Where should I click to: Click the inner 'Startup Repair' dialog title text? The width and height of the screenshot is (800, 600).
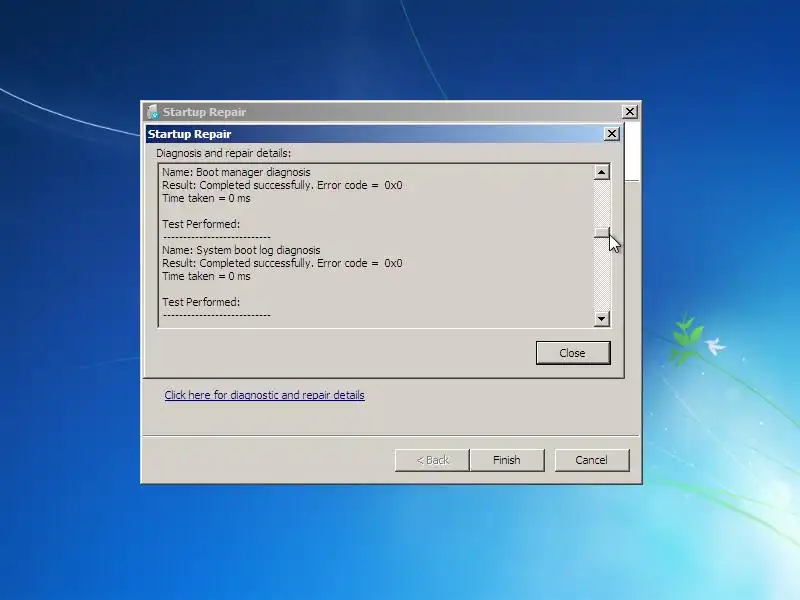190,134
